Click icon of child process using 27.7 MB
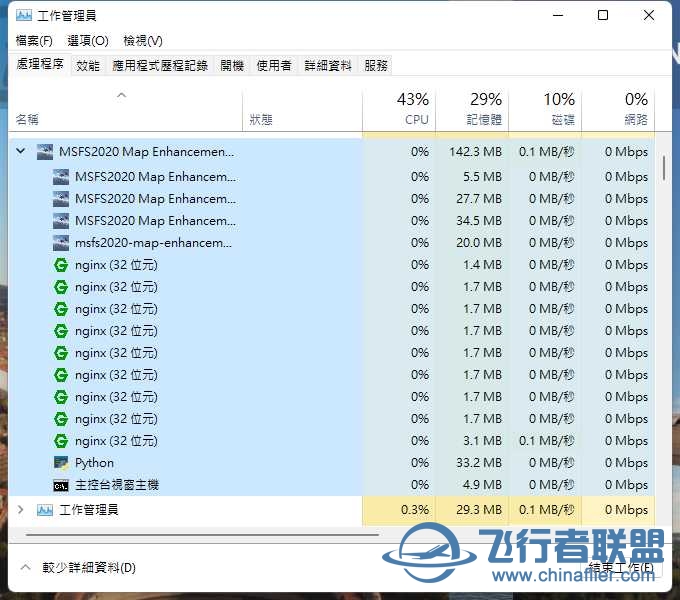 61,199
